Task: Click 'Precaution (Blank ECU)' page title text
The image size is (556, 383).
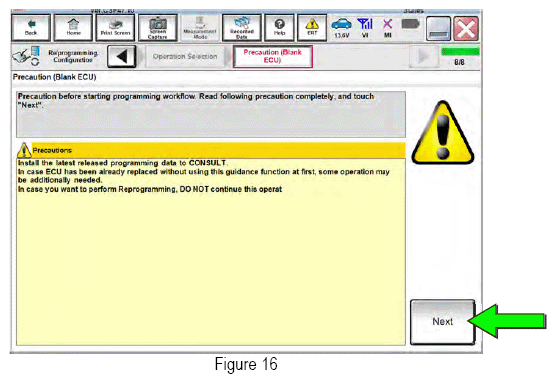Action: point(55,77)
